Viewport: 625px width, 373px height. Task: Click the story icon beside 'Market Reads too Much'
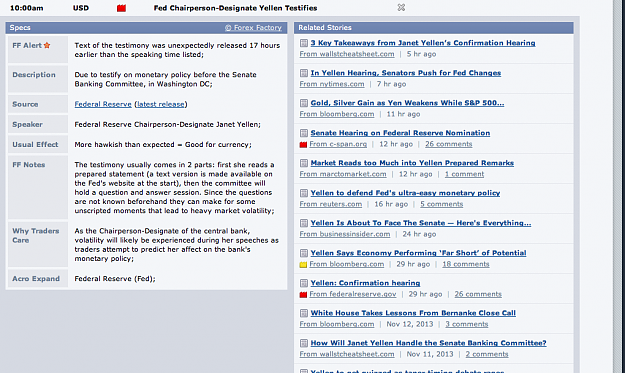304,163
